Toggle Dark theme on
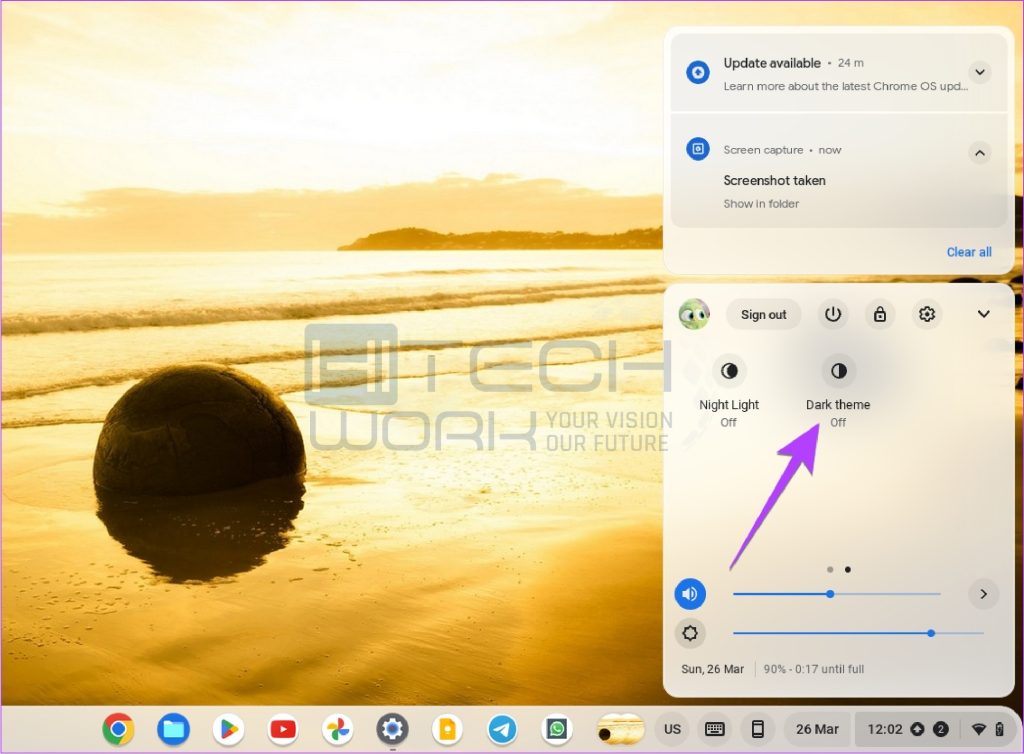This screenshot has height=754, width=1024. (x=838, y=371)
